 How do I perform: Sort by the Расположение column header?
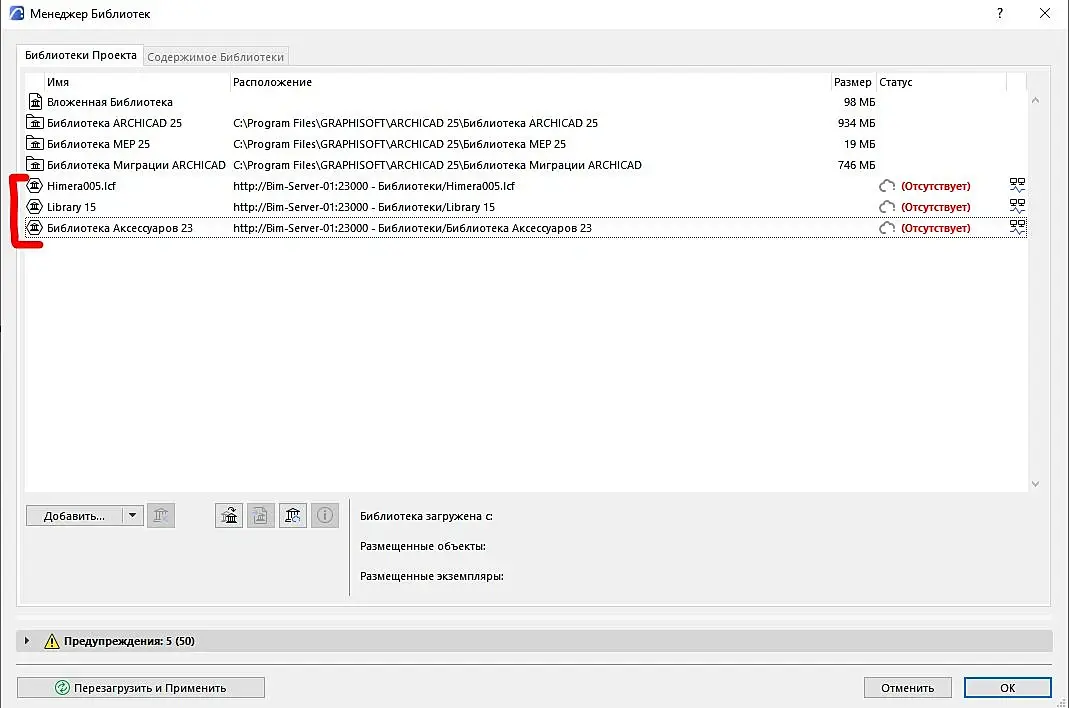[x=530, y=82]
